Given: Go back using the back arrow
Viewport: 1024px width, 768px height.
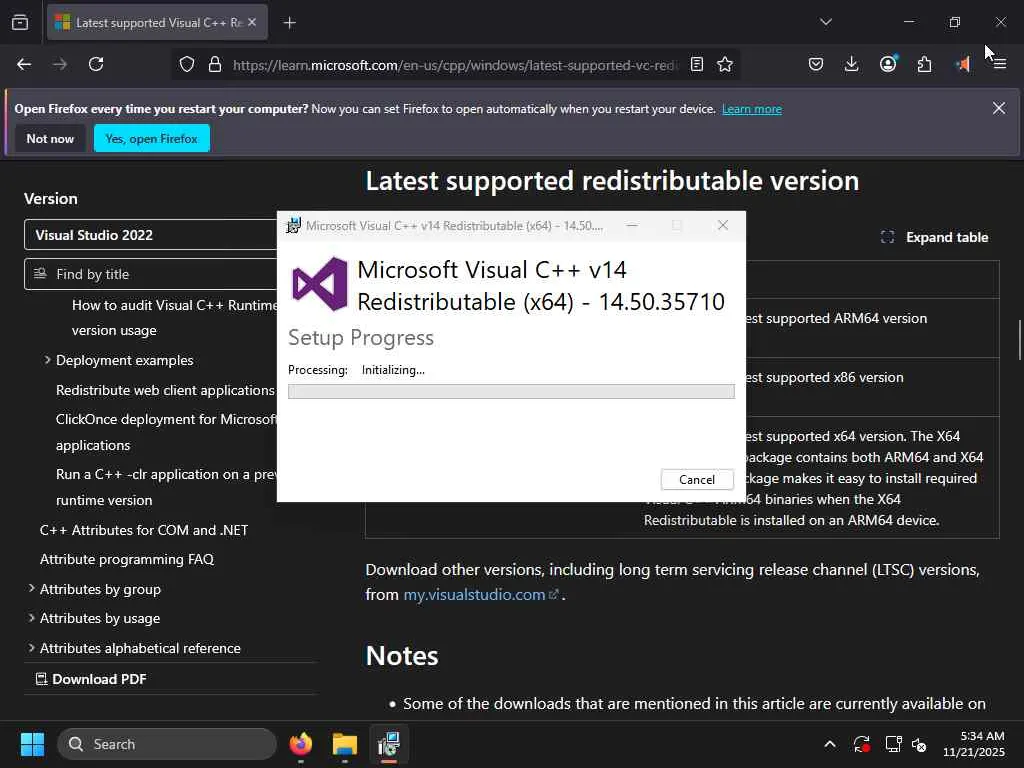Looking at the screenshot, I should click(24, 64).
